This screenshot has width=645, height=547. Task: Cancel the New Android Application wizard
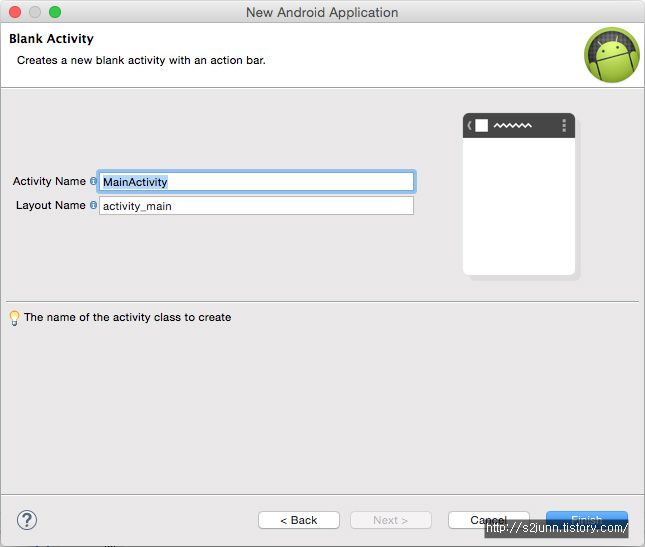pyautogui.click(x=488, y=520)
